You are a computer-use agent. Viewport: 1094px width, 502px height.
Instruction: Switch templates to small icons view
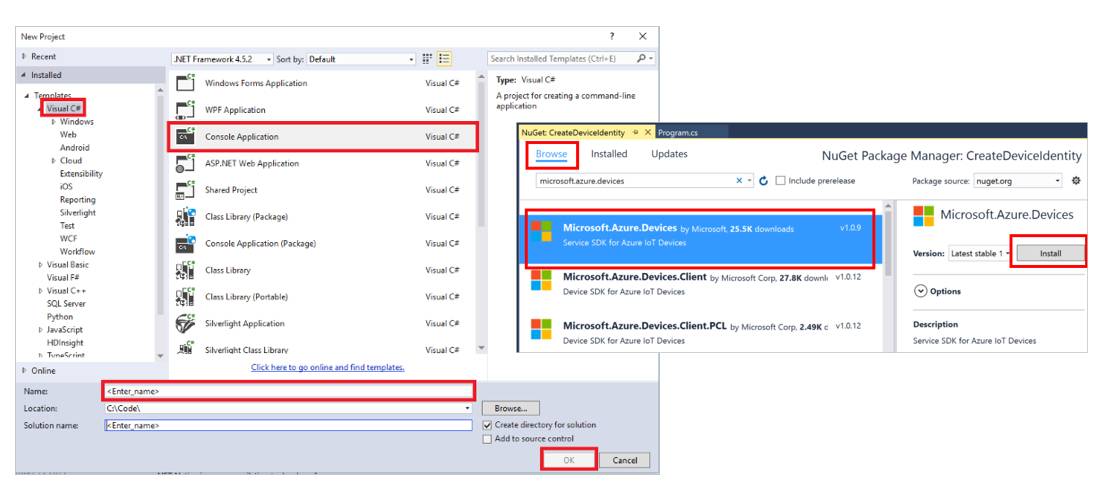[428, 59]
